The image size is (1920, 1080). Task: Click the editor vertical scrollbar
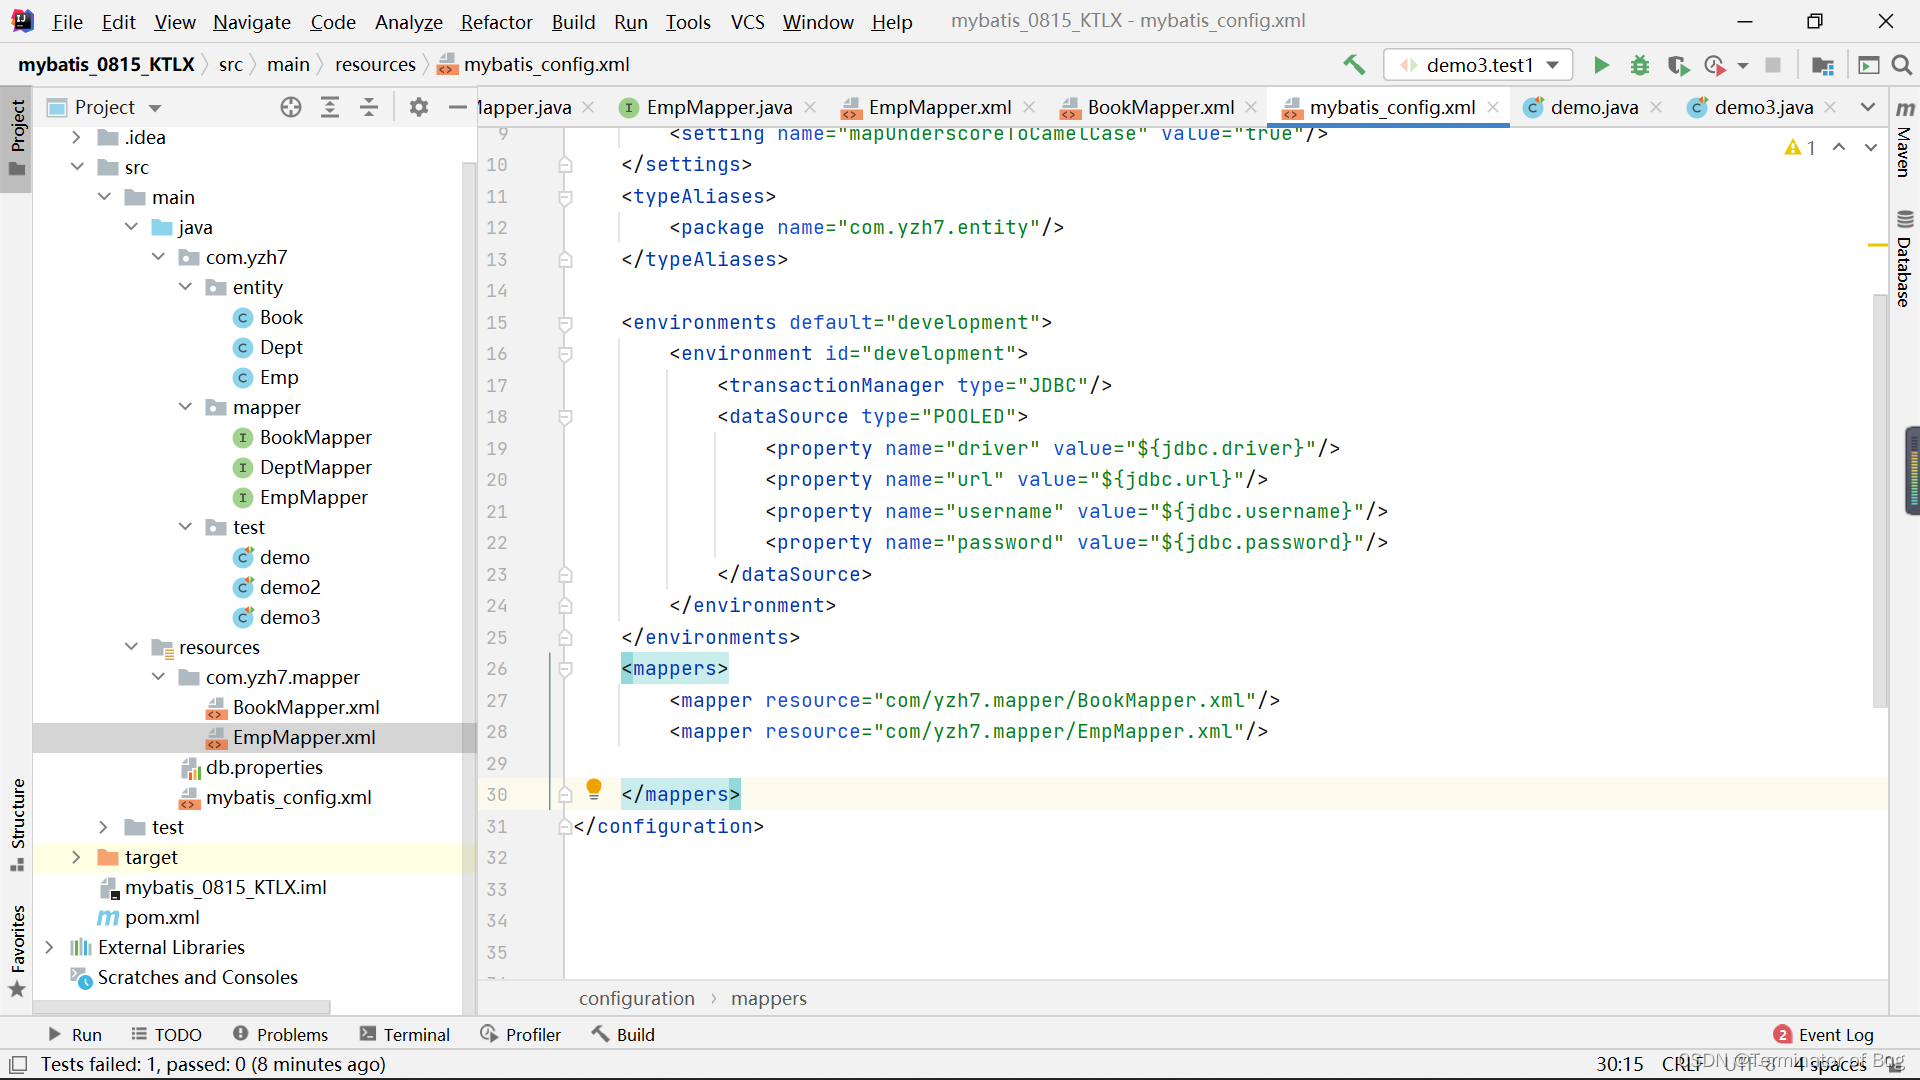point(1879,500)
